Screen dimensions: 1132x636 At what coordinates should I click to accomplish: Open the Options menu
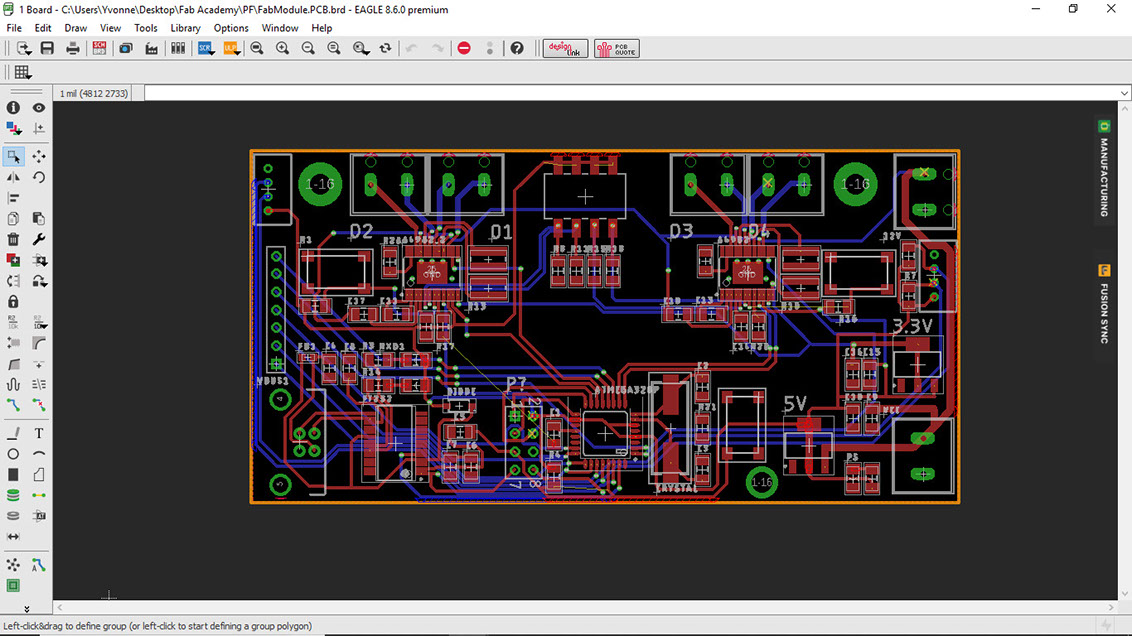pyautogui.click(x=231, y=28)
